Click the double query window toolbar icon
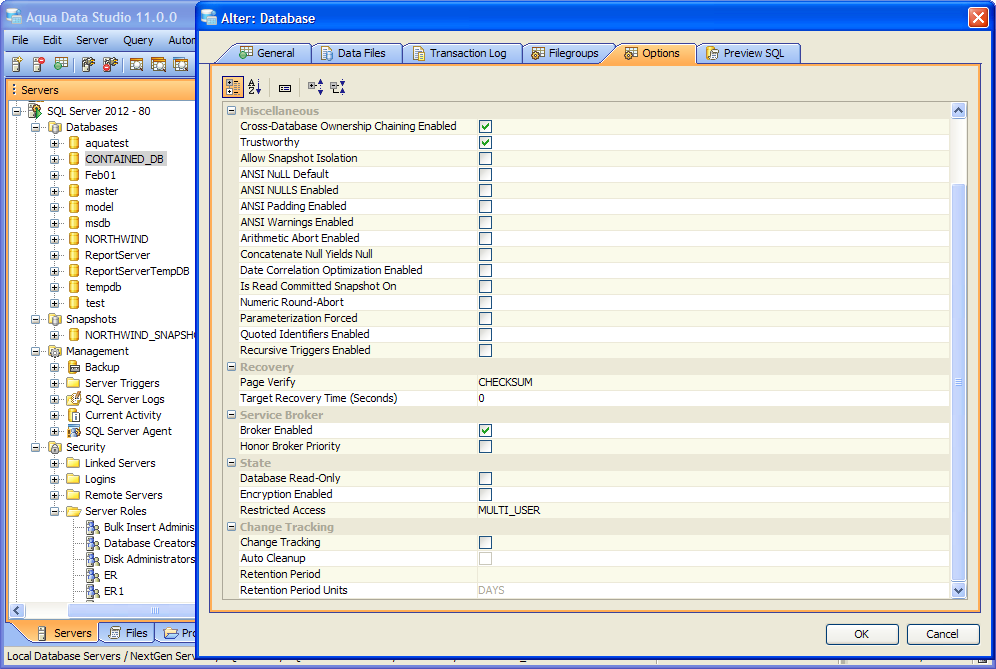Screen dimensions: 996x669 pos(158,64)
